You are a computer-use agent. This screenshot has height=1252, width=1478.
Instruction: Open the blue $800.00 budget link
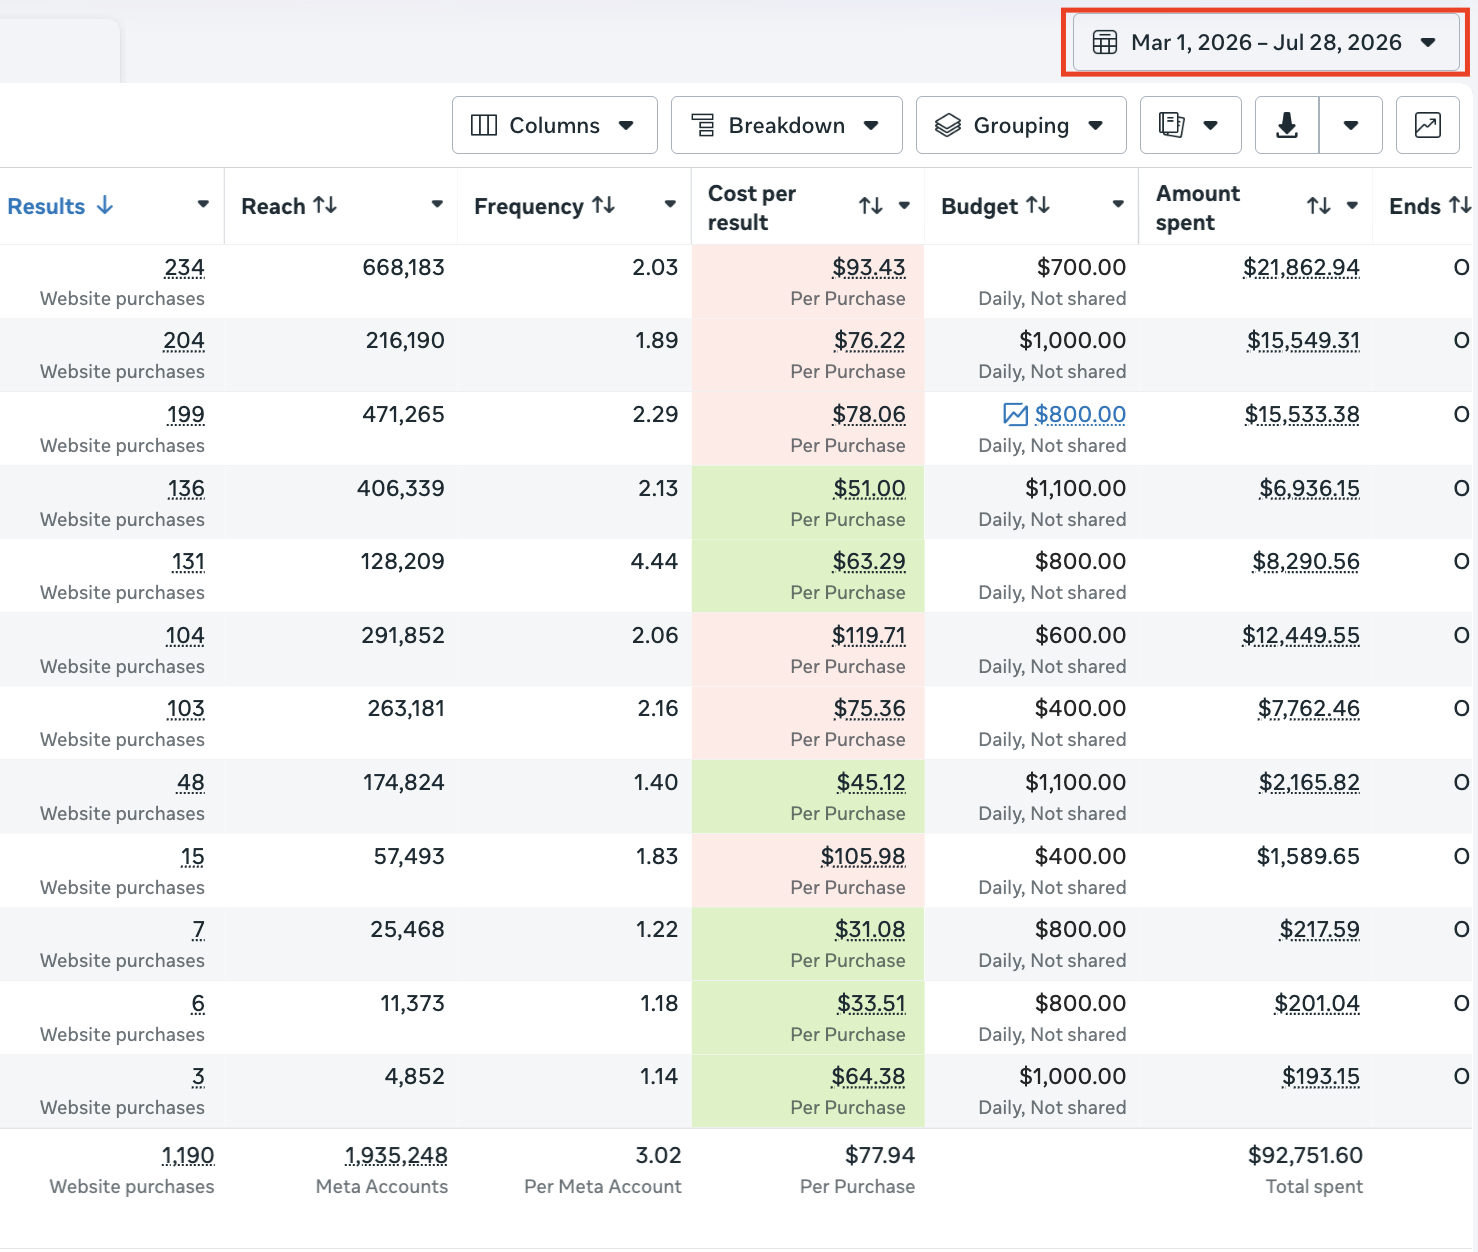click(1080, 414)
